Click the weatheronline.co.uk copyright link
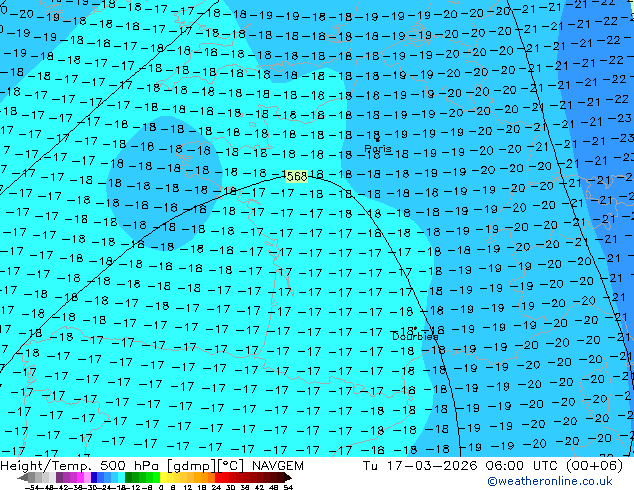The width and height of the screenshot is (634, 490). point(549,481)
